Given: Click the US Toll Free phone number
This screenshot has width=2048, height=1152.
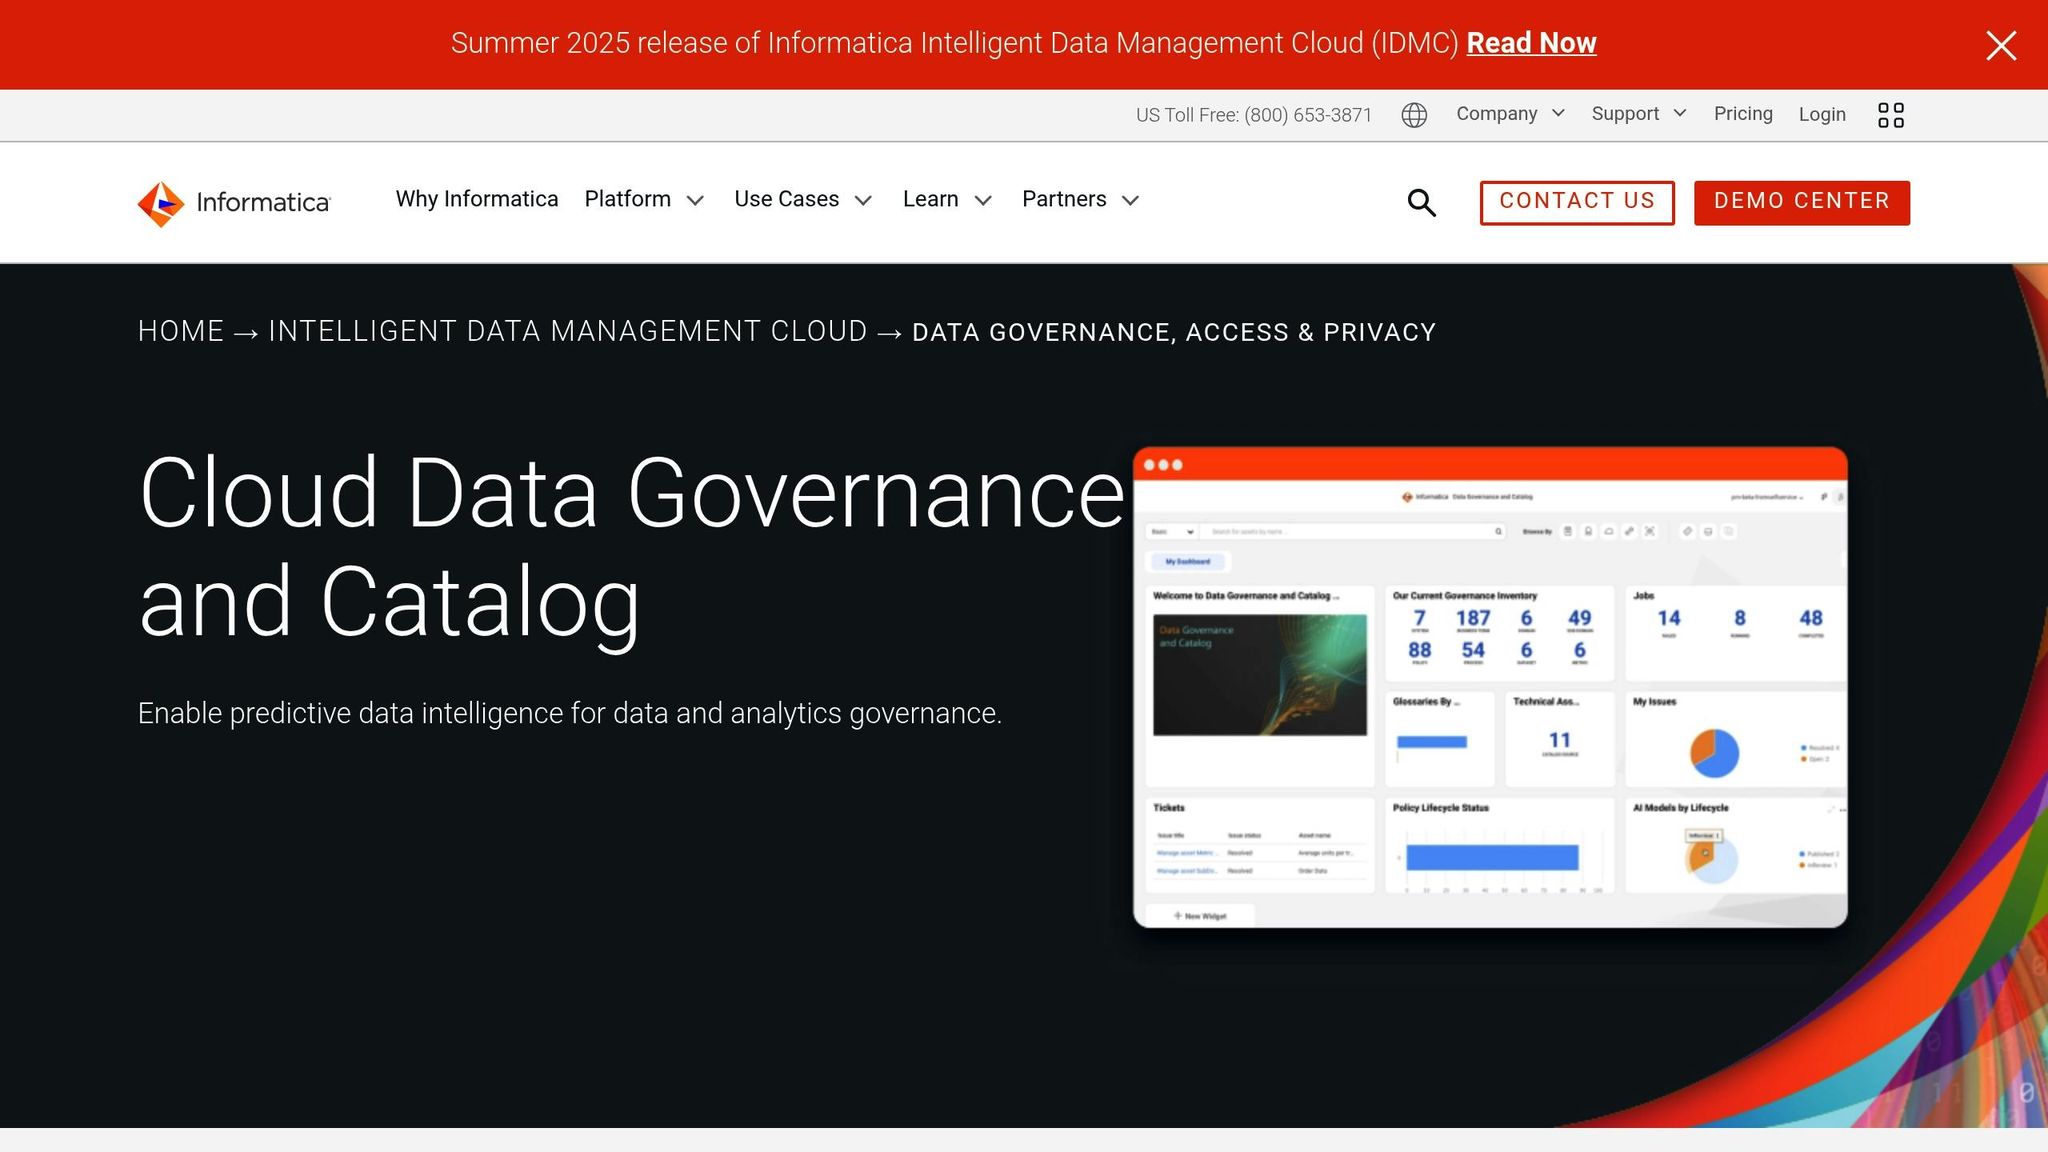Looking at the screenshot, I should click(1254, 115).
